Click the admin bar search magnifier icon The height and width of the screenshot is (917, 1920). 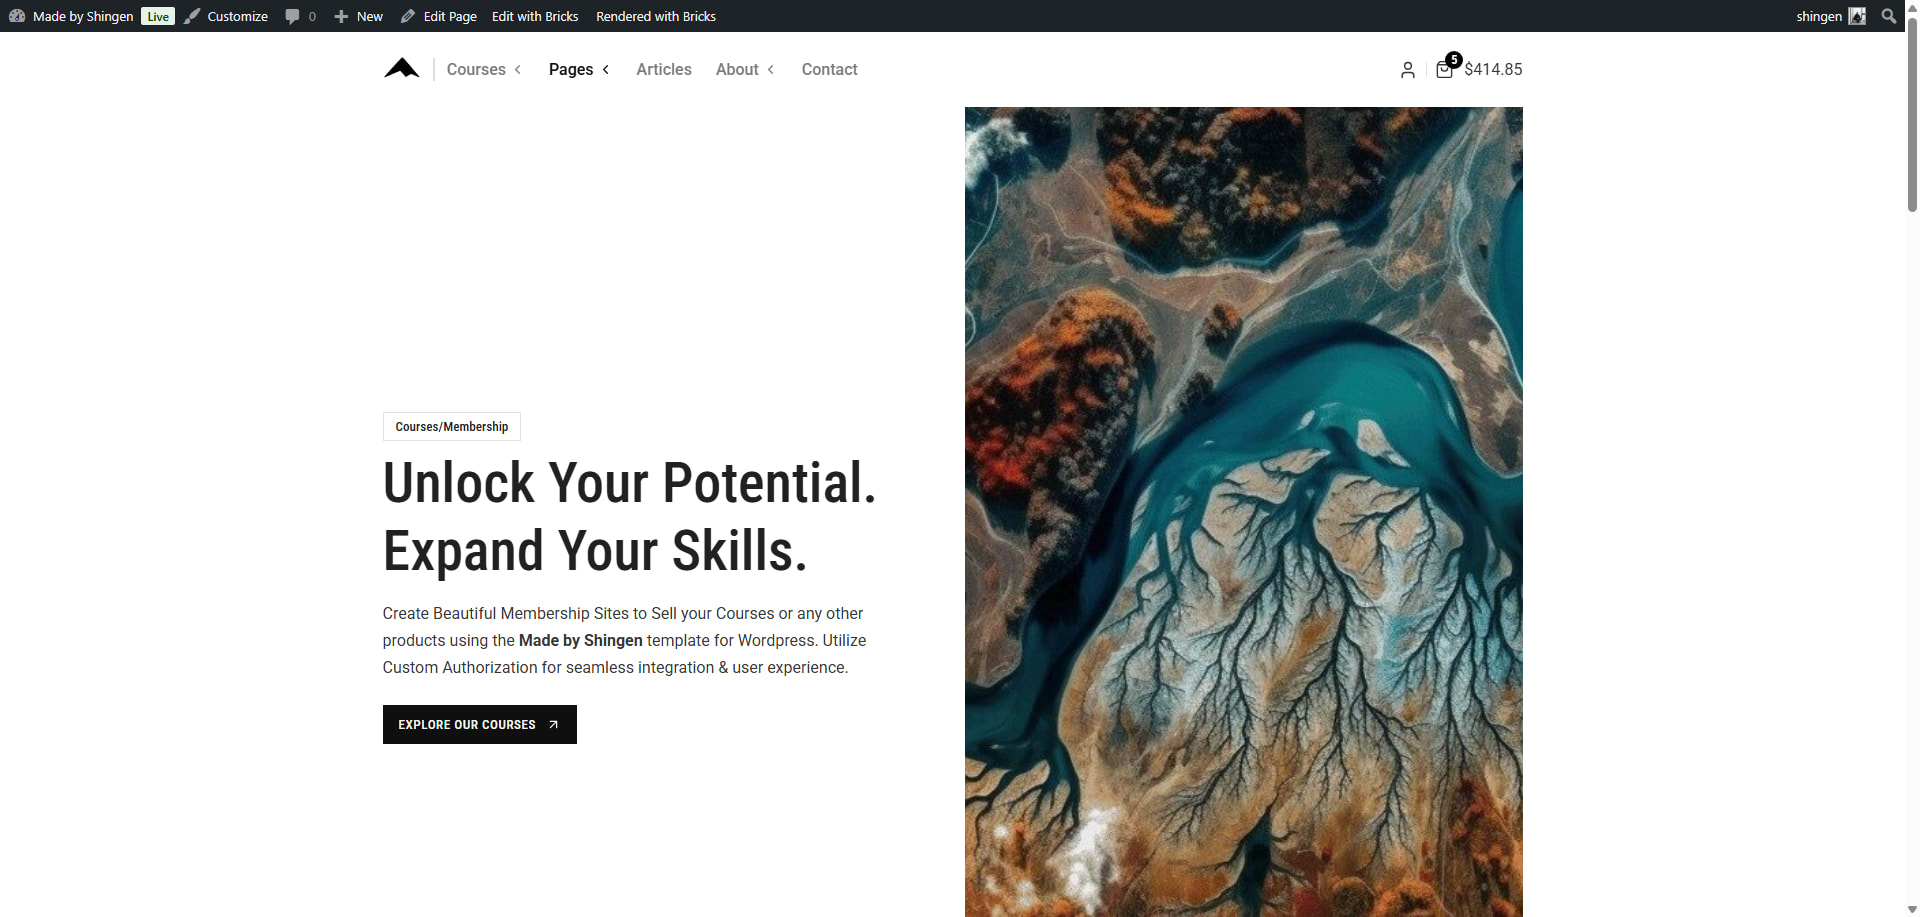point(1888,16)
